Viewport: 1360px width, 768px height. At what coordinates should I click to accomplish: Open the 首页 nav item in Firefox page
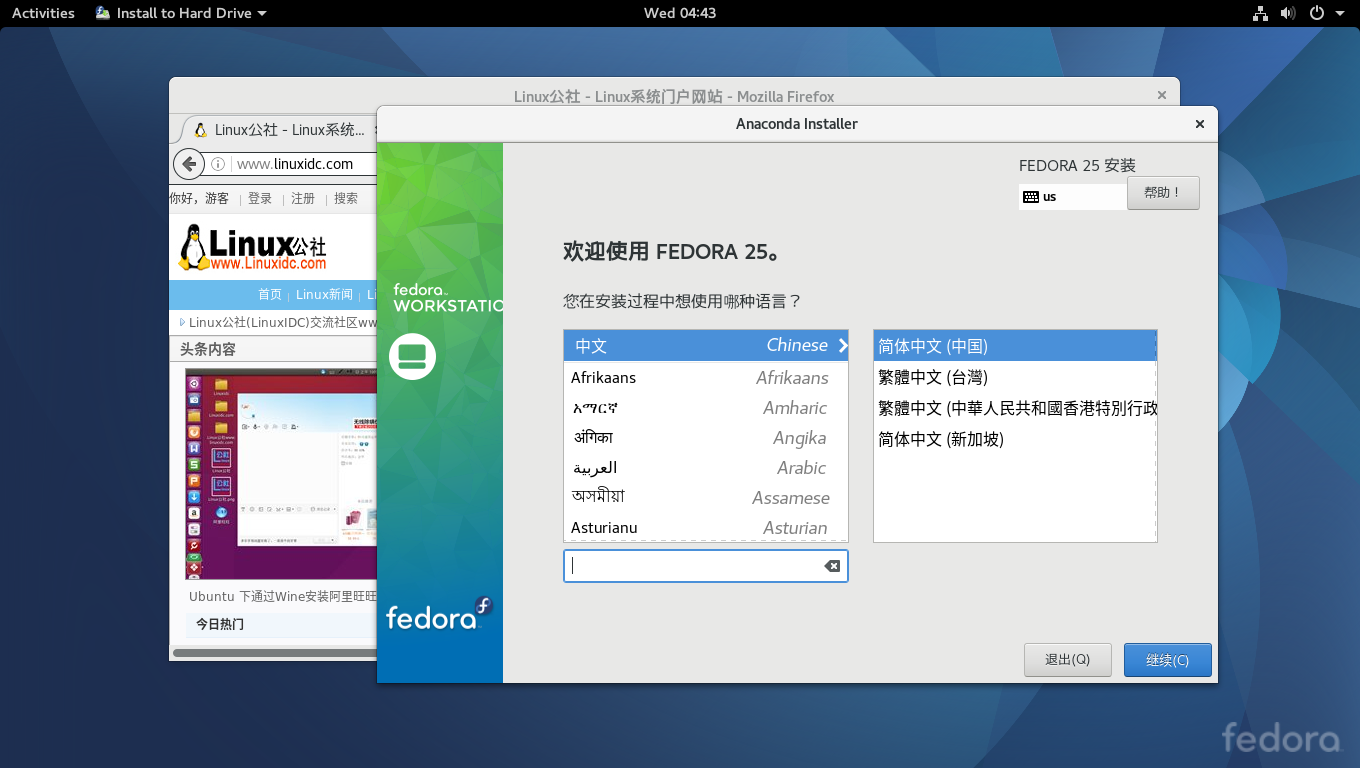[270, 294]
